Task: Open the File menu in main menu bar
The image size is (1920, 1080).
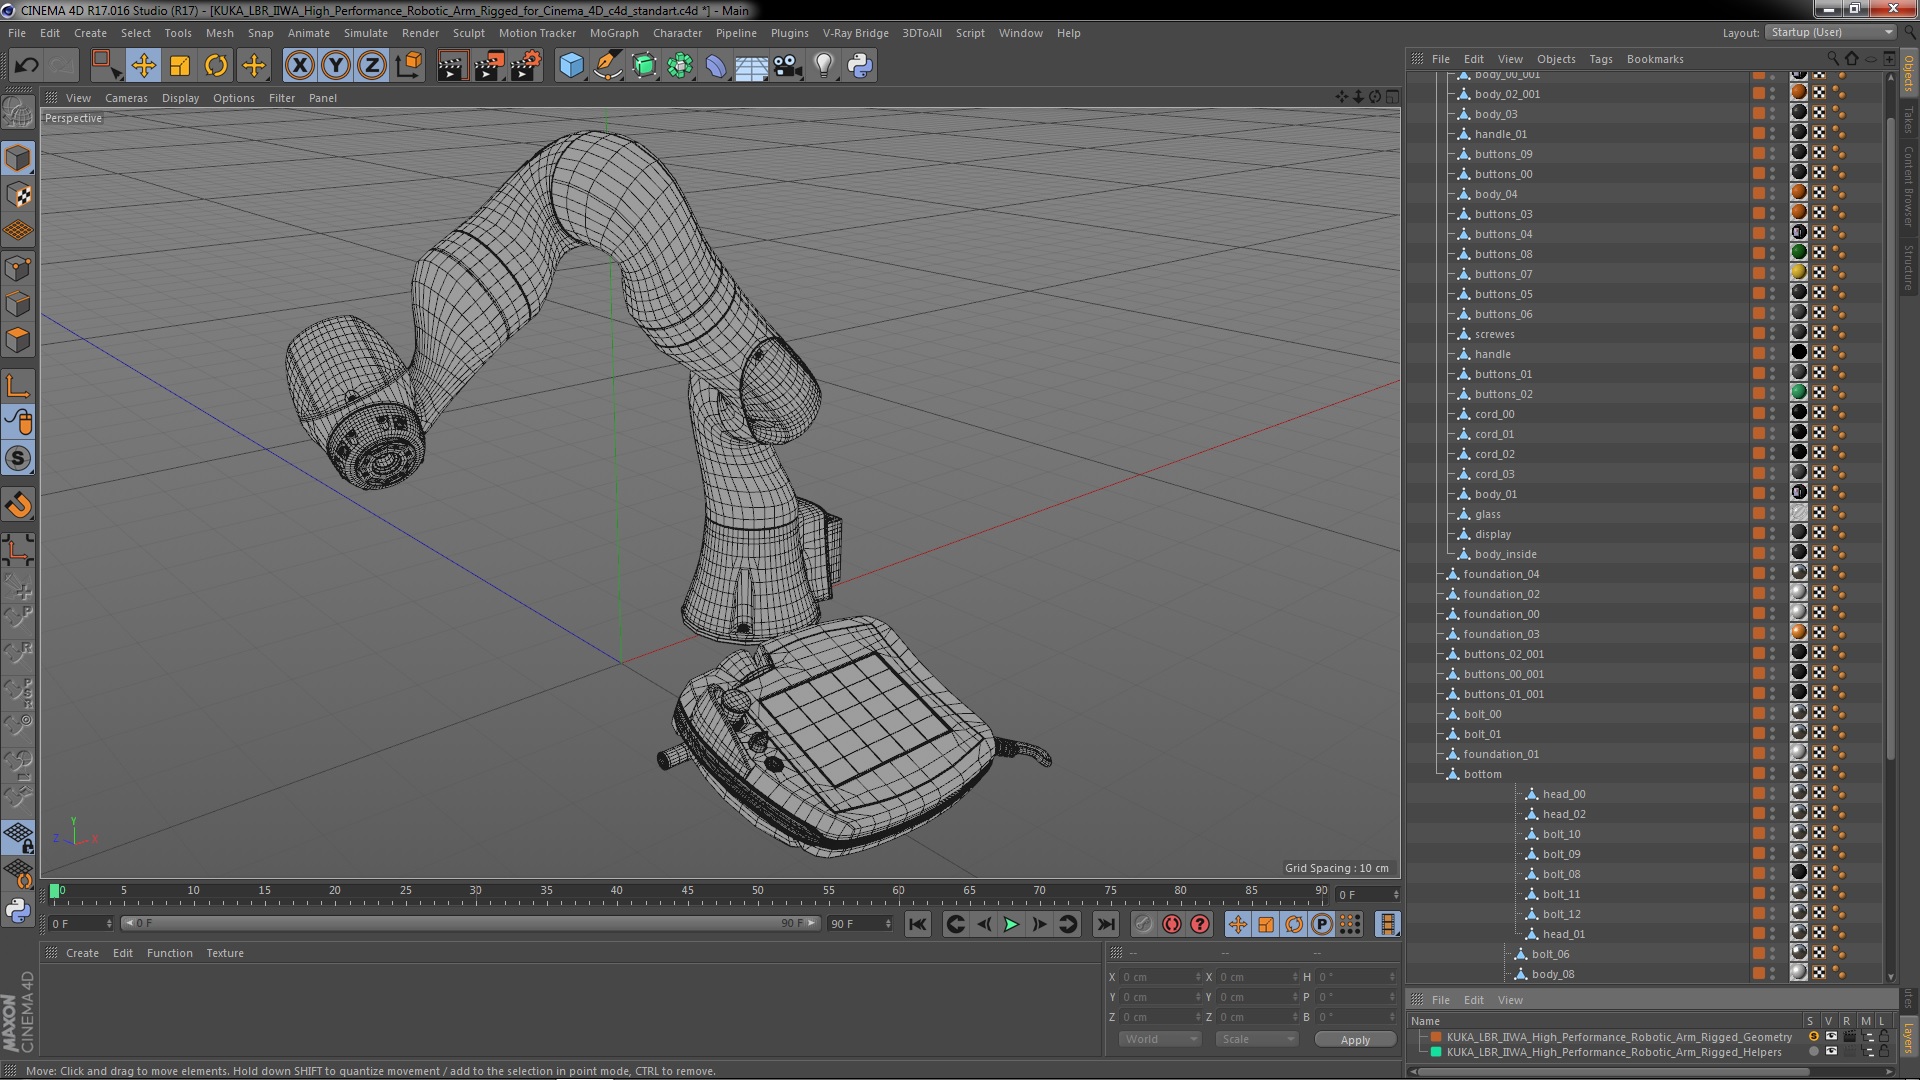Action: click(17, 33)
